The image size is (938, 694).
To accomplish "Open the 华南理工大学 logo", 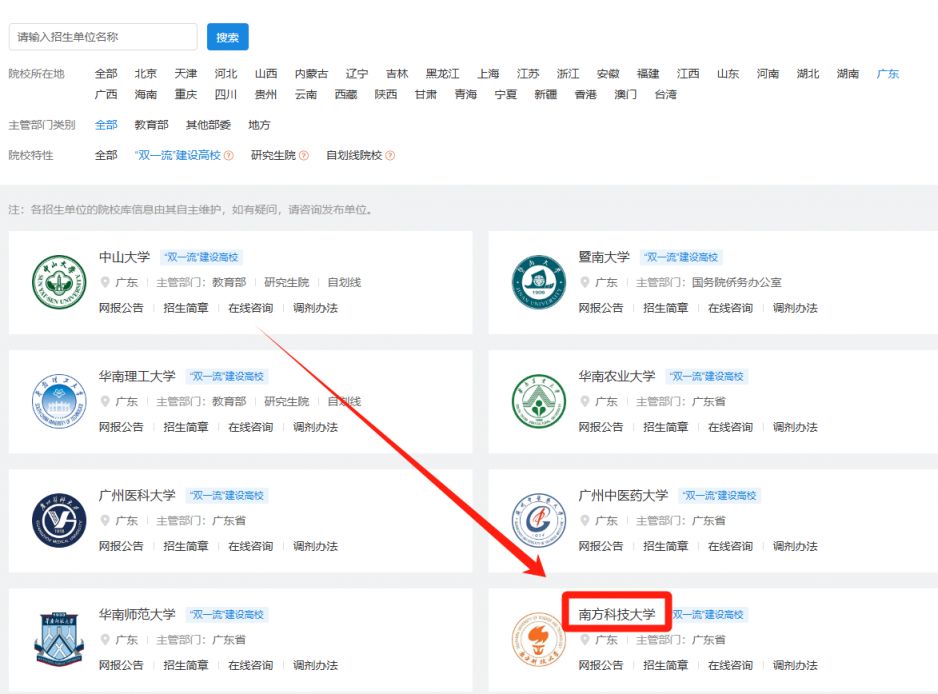I will coord(59,401).
